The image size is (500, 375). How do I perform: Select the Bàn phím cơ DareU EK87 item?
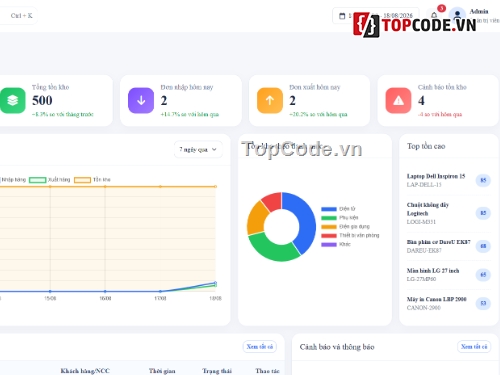tap(449, 246)
